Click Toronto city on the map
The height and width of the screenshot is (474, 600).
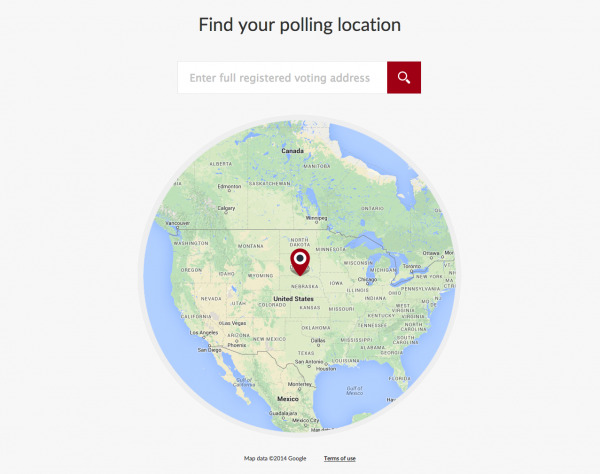click(412, 266)
